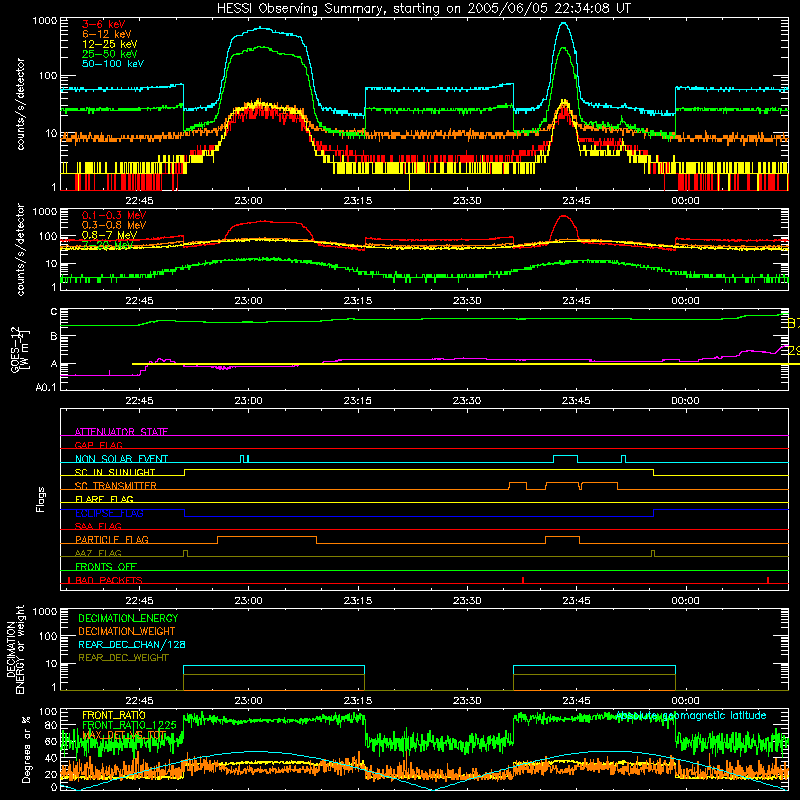Click the orange '6-12 keV' legend label
Screen dimensions: 800x800
(107, 34)
